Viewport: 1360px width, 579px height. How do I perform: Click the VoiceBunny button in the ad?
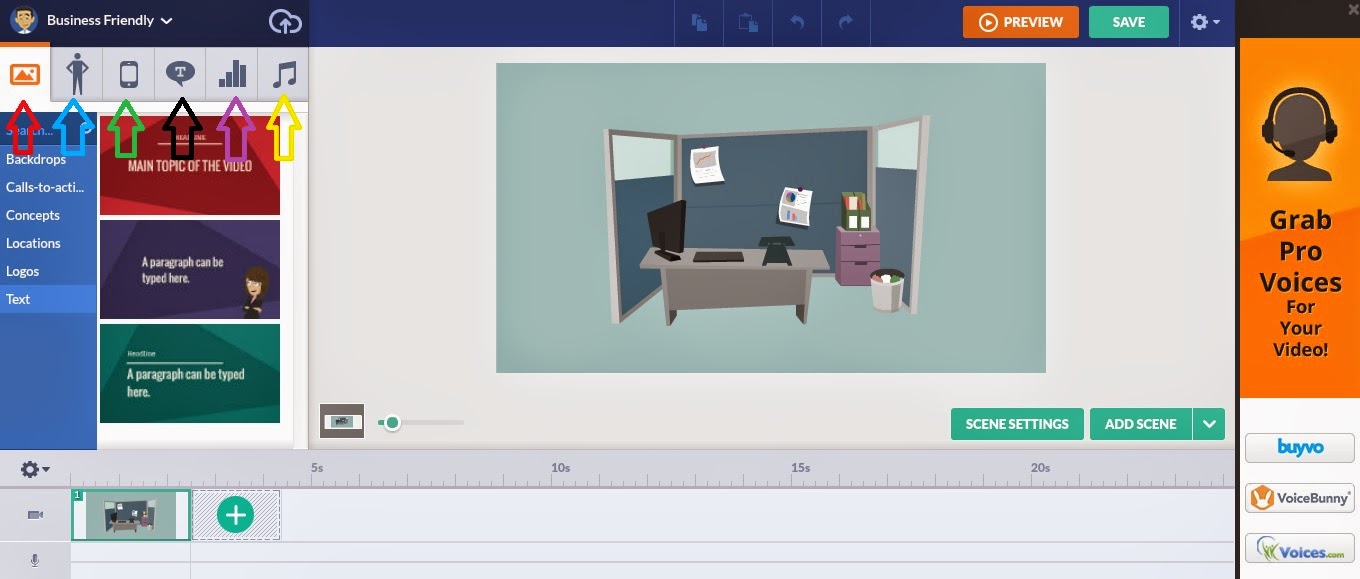[1300, 498]
